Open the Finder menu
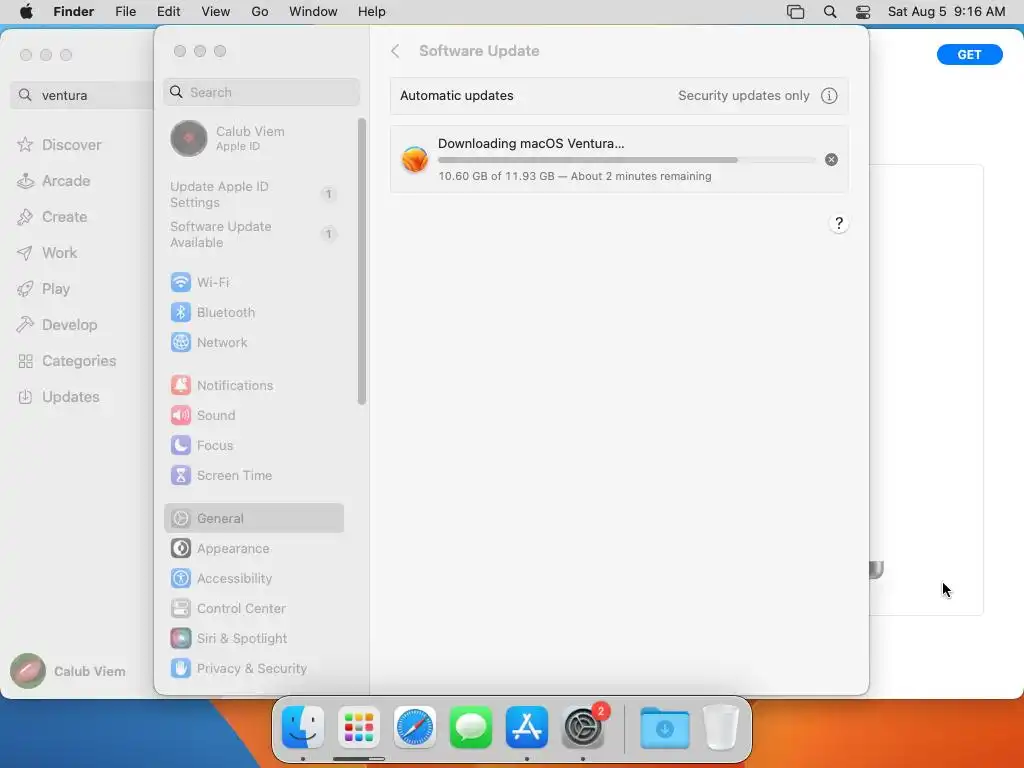 click(74, 12)
